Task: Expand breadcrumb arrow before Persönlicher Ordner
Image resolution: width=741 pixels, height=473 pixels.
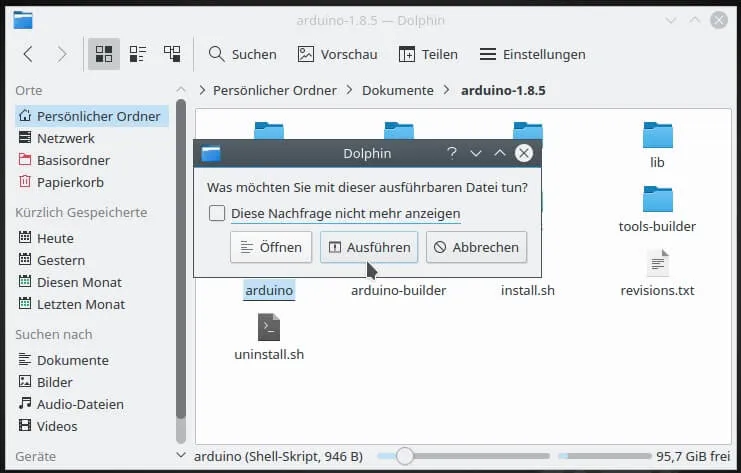Action: click(x=203, y=90)
